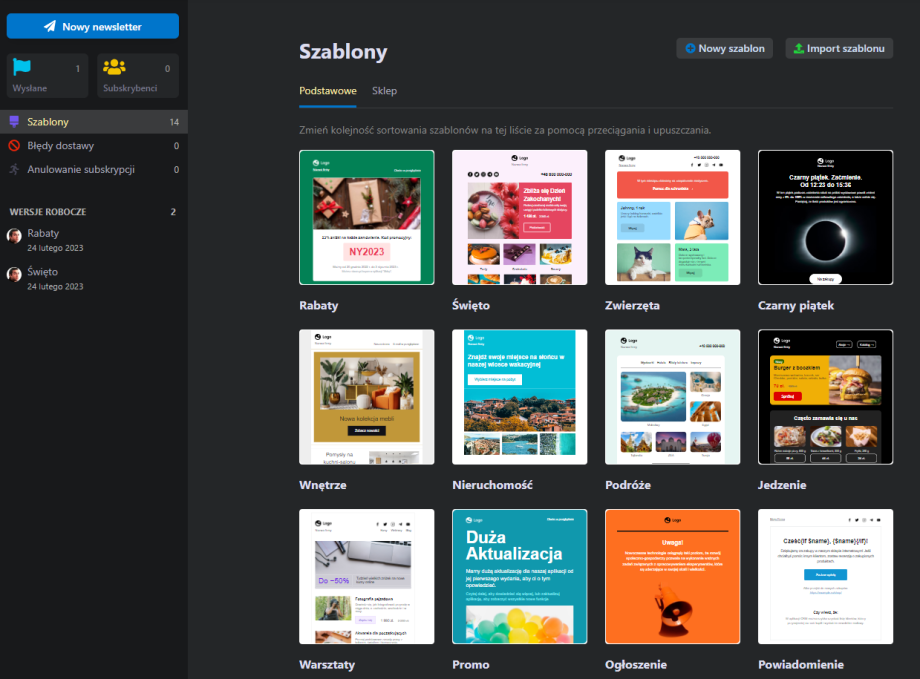Click the yellow Subskrybenci people icon
This screenshot has width=920, height=679.
coord(115,68)
